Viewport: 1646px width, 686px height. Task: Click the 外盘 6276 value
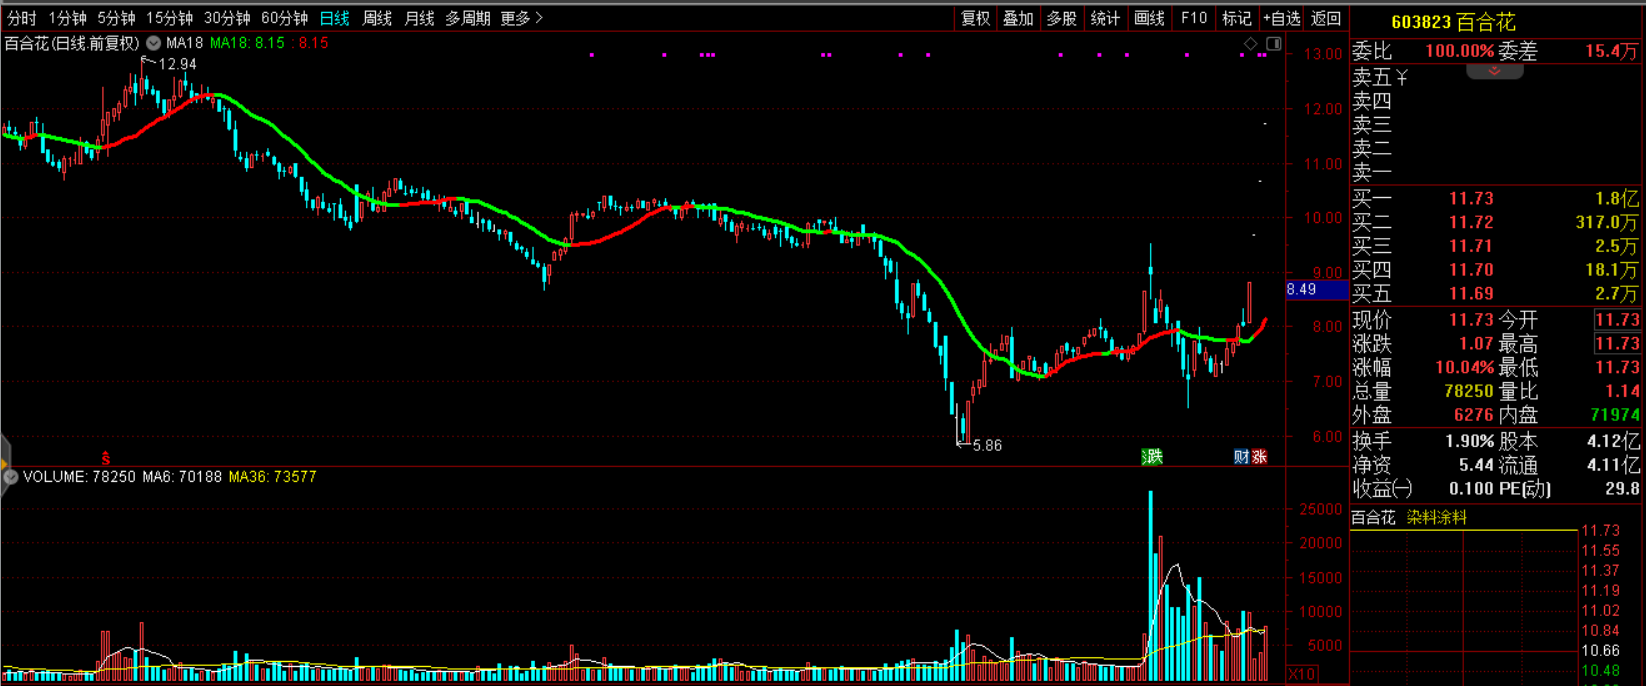pyautogui.click(x=1474, y=414)
